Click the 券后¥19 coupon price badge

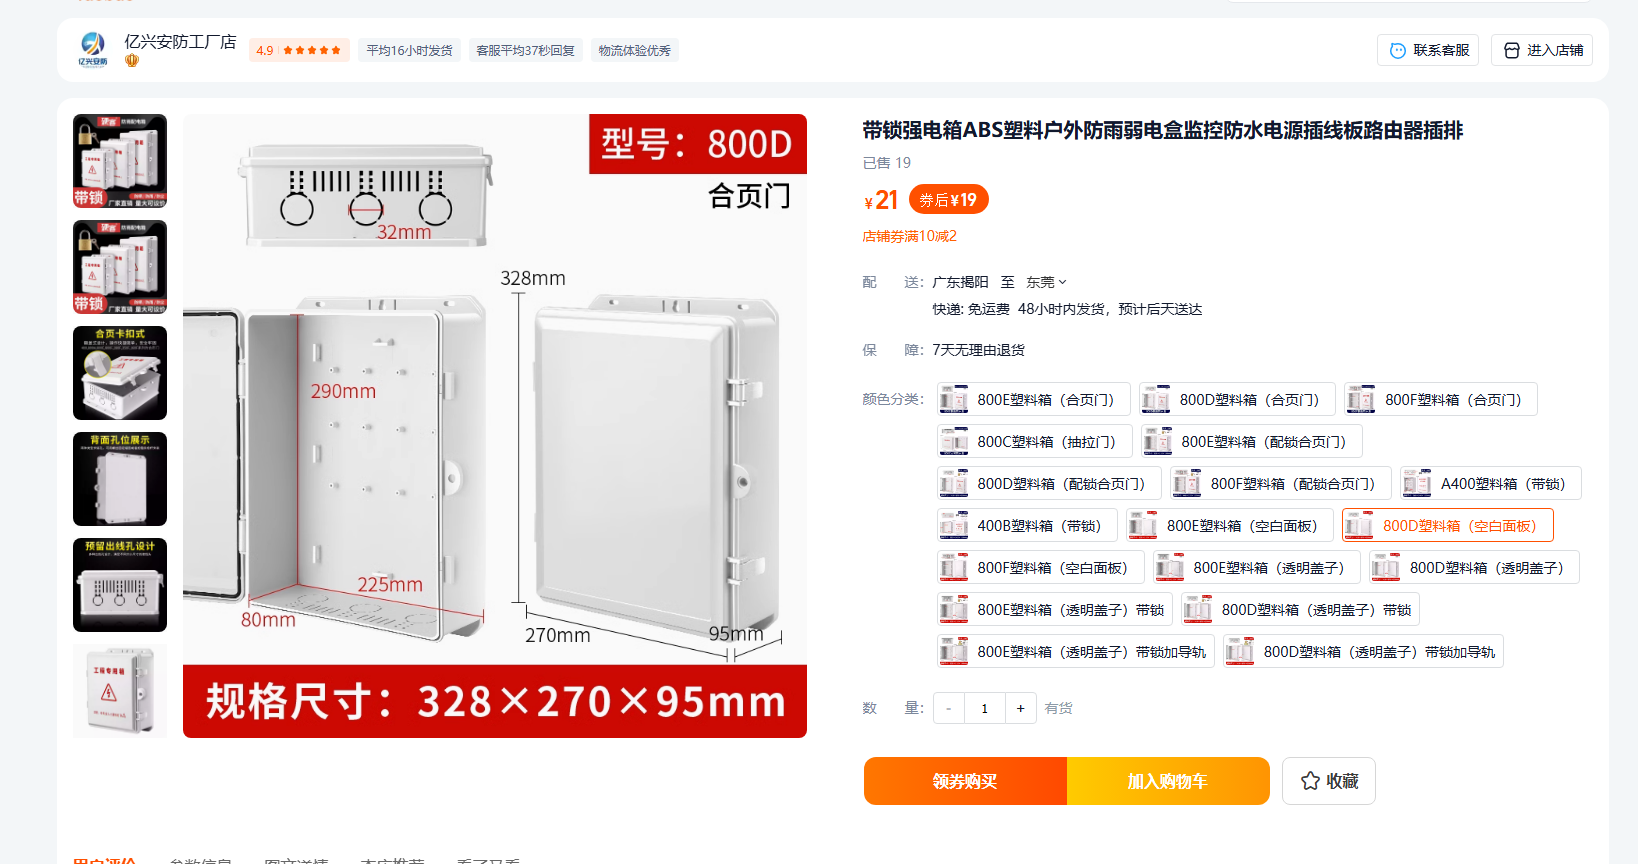click(x=949, y=200)
